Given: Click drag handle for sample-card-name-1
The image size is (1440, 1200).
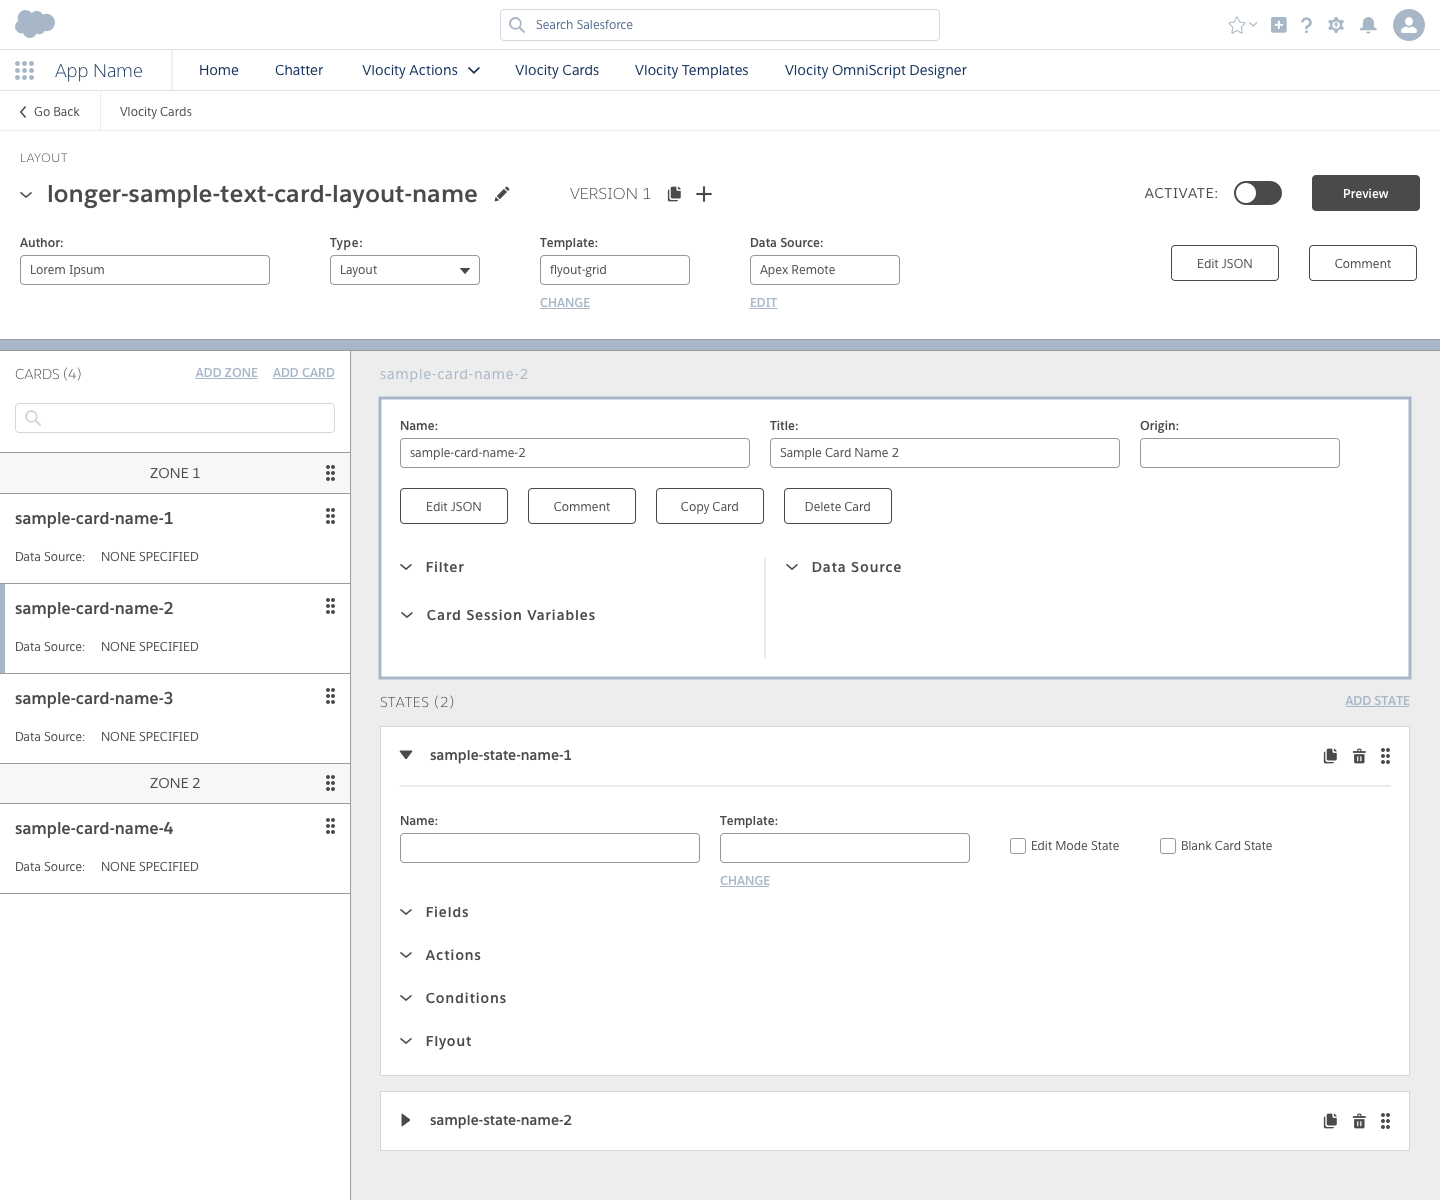Looking at the screenshot, I should coord(330,516).
